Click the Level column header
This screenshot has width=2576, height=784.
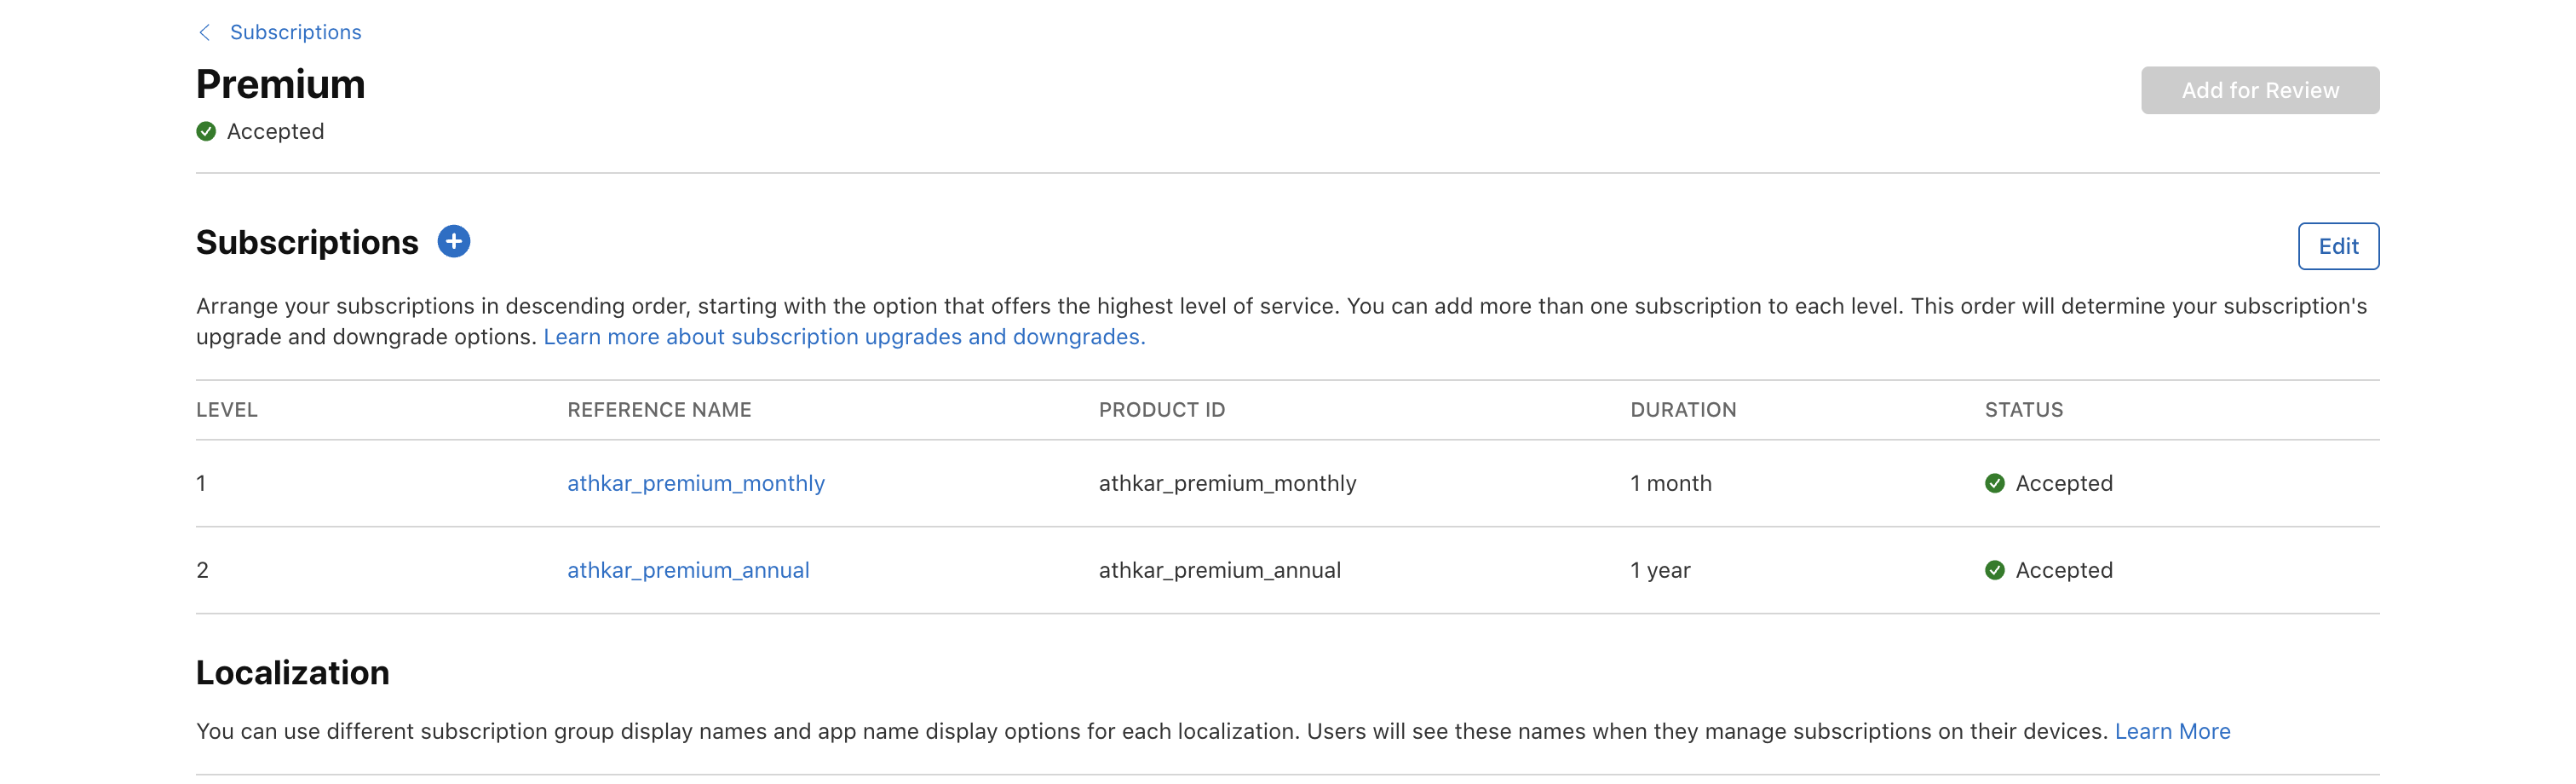point(227,410)
